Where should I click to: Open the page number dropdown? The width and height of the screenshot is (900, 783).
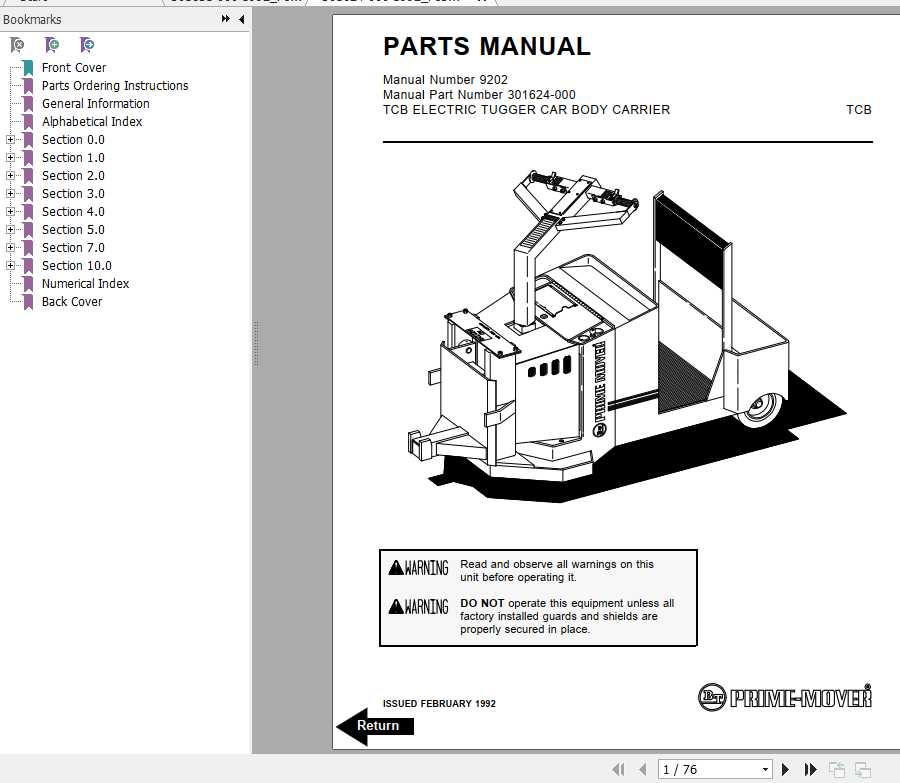[x=765, y=769]
